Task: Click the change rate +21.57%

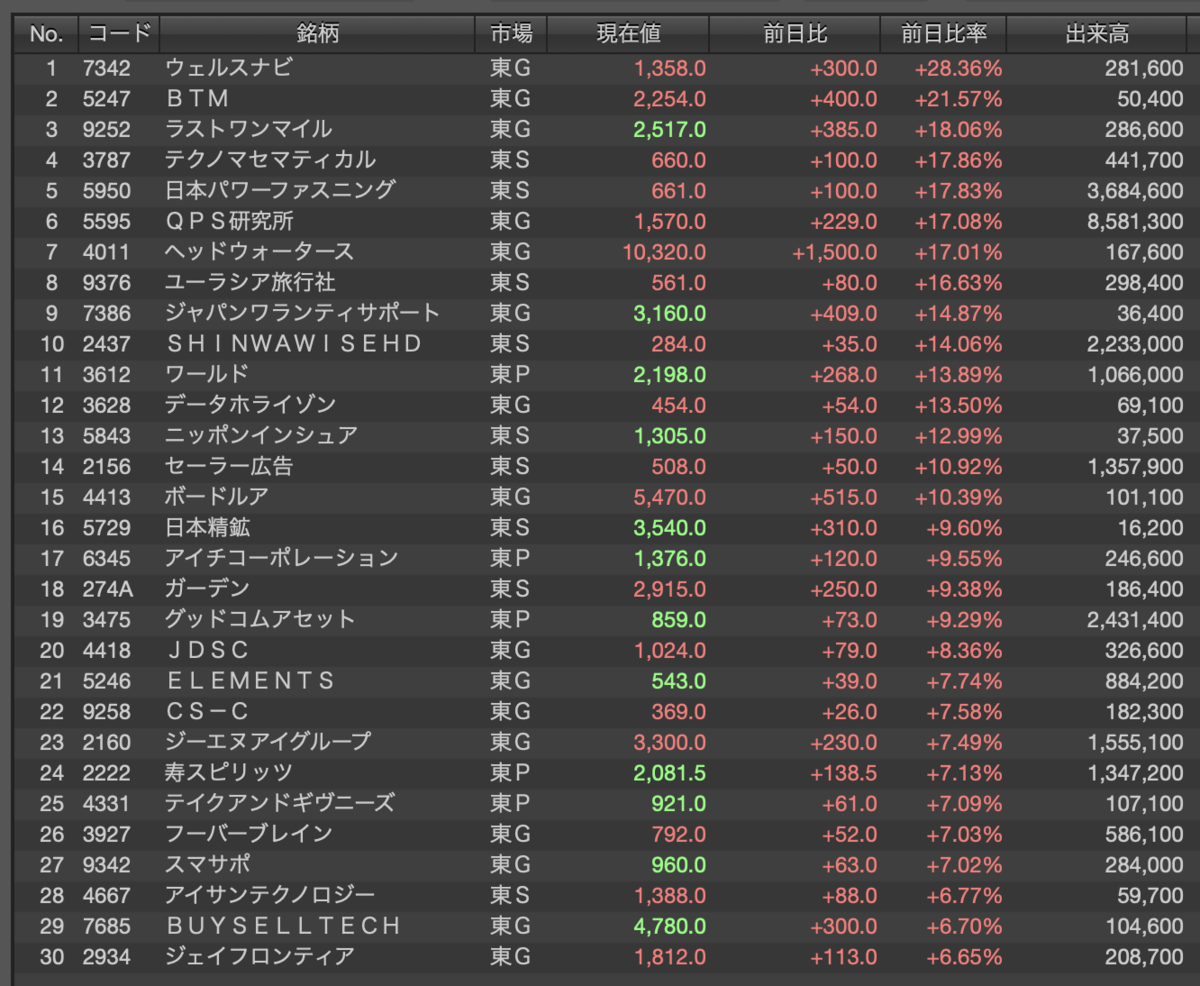Action: click(958, 99)
